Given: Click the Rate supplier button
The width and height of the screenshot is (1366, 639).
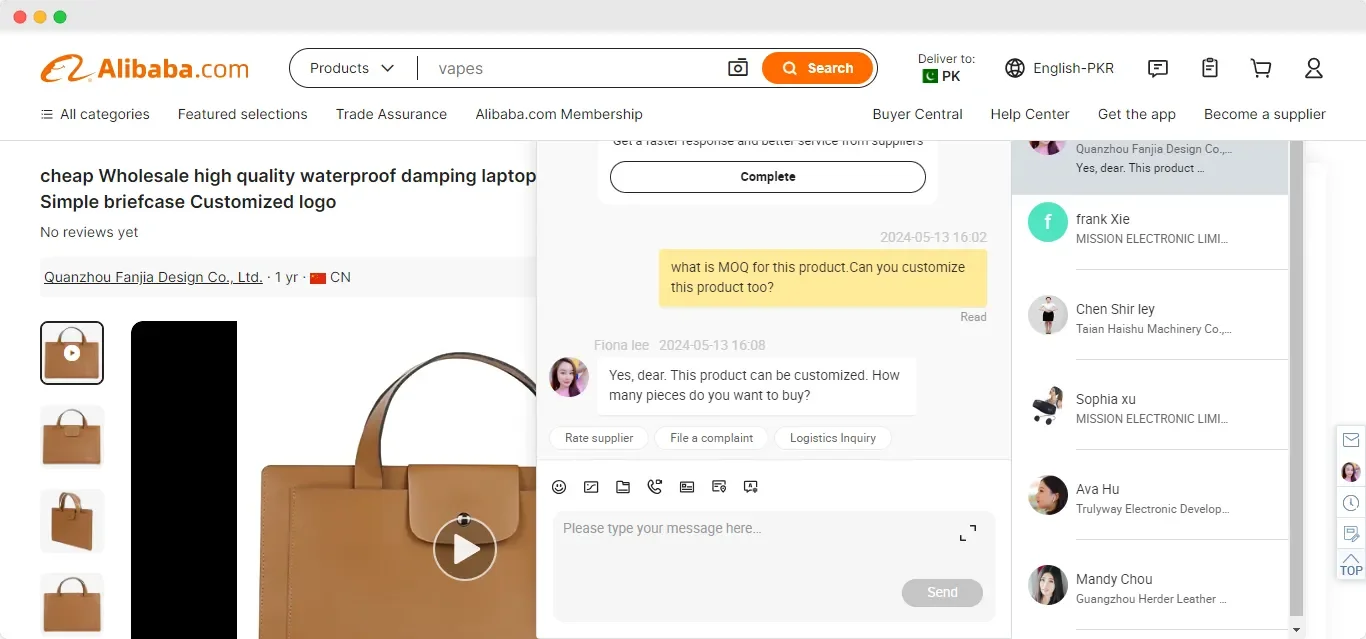Looking at the screenshot, I should (x=599, y=438).
